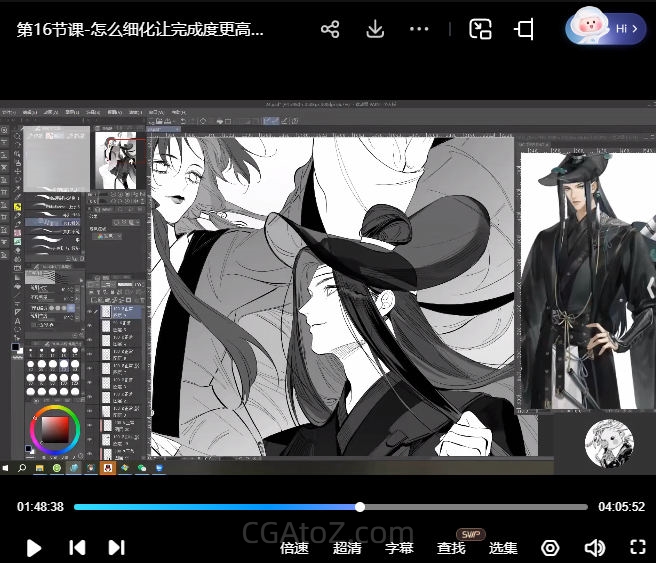Skip to the next video
This screenshot has height=563, width=656.
[116, 547]
